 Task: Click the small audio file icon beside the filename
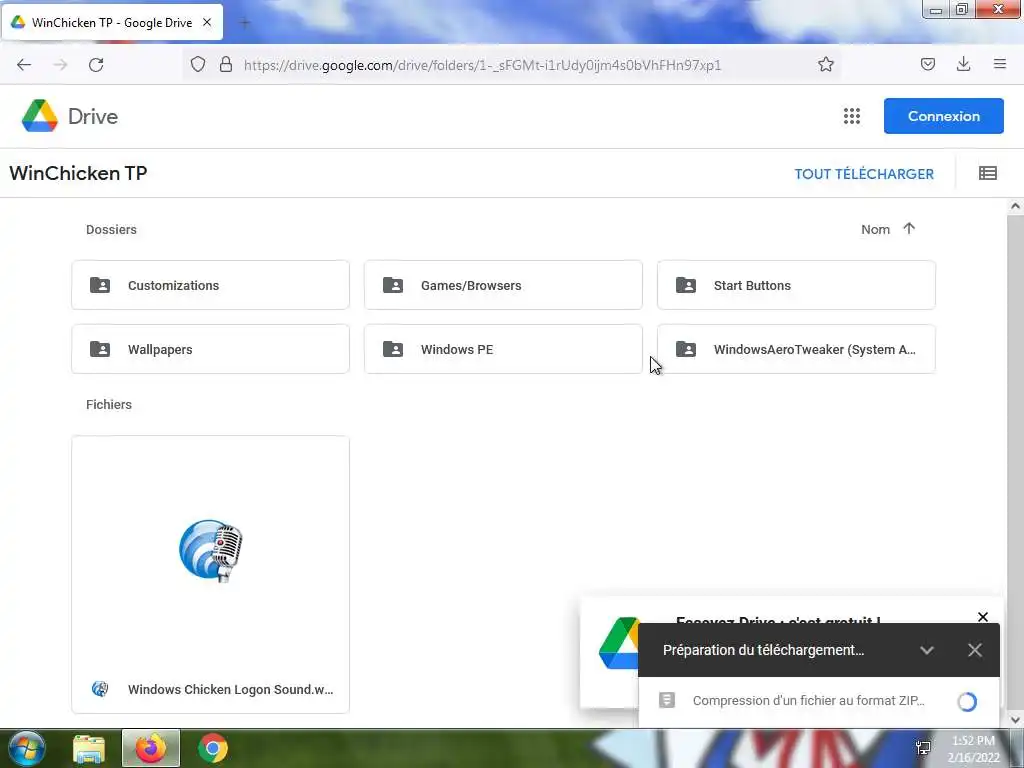click(x=100, y=689)
